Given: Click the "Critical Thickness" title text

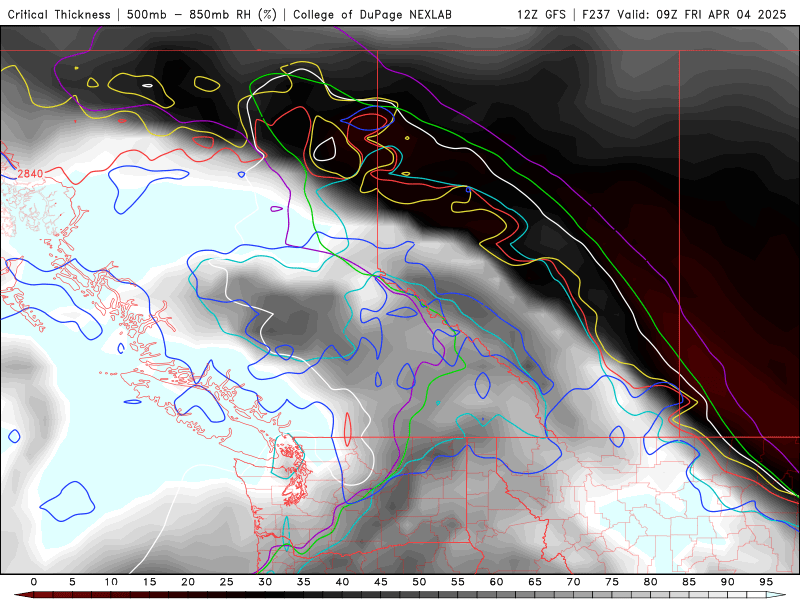Looking at the screenshot, I should [x=59, y=14].
